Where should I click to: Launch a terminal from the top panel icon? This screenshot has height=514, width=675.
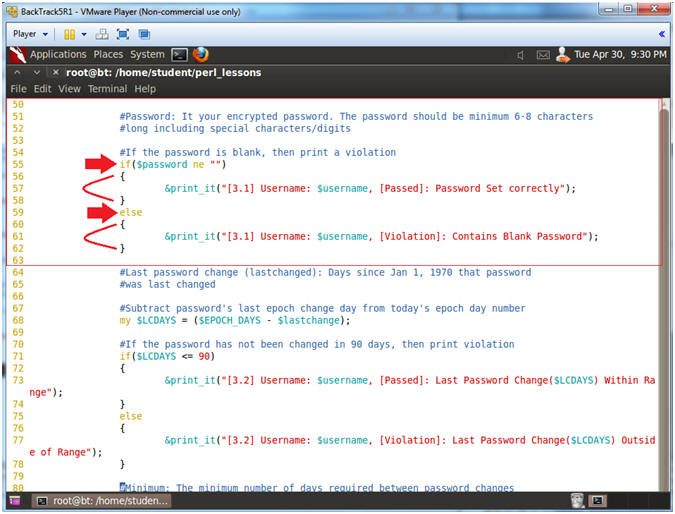(179, 55)
